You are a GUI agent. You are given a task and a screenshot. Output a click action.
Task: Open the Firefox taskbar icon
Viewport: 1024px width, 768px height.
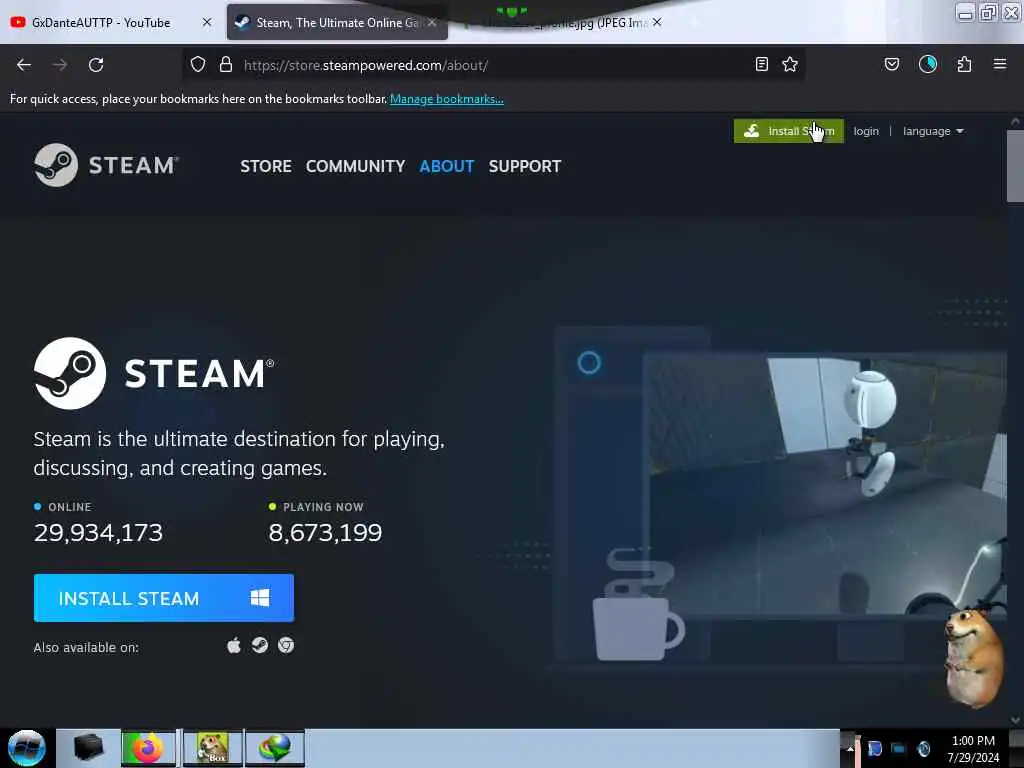pyautogui.click(x=148, y=748)
